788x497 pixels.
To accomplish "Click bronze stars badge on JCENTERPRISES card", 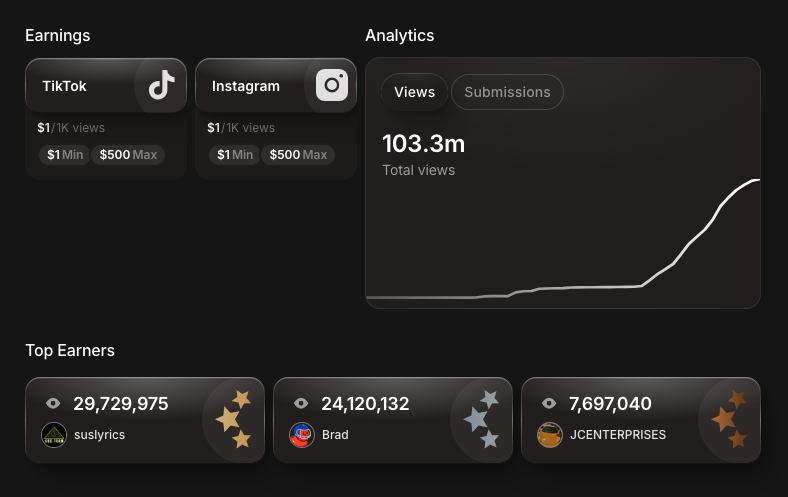I will [x=730, y=419].
